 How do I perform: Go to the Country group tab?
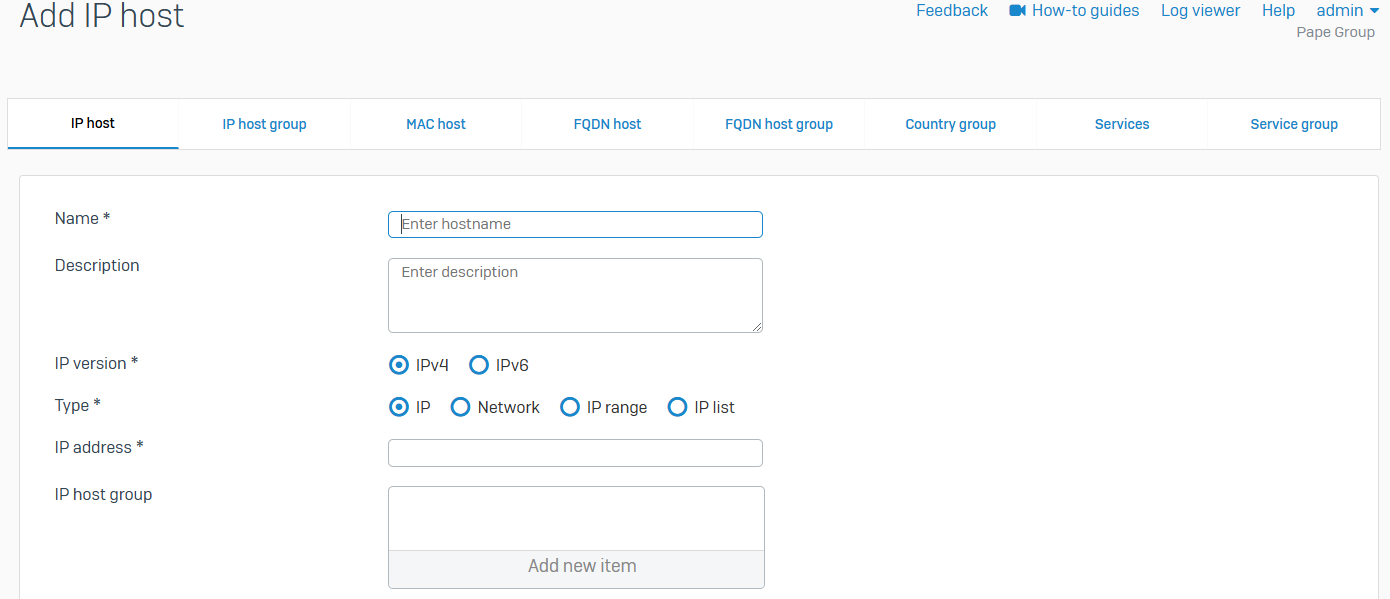tap(950, 124)
